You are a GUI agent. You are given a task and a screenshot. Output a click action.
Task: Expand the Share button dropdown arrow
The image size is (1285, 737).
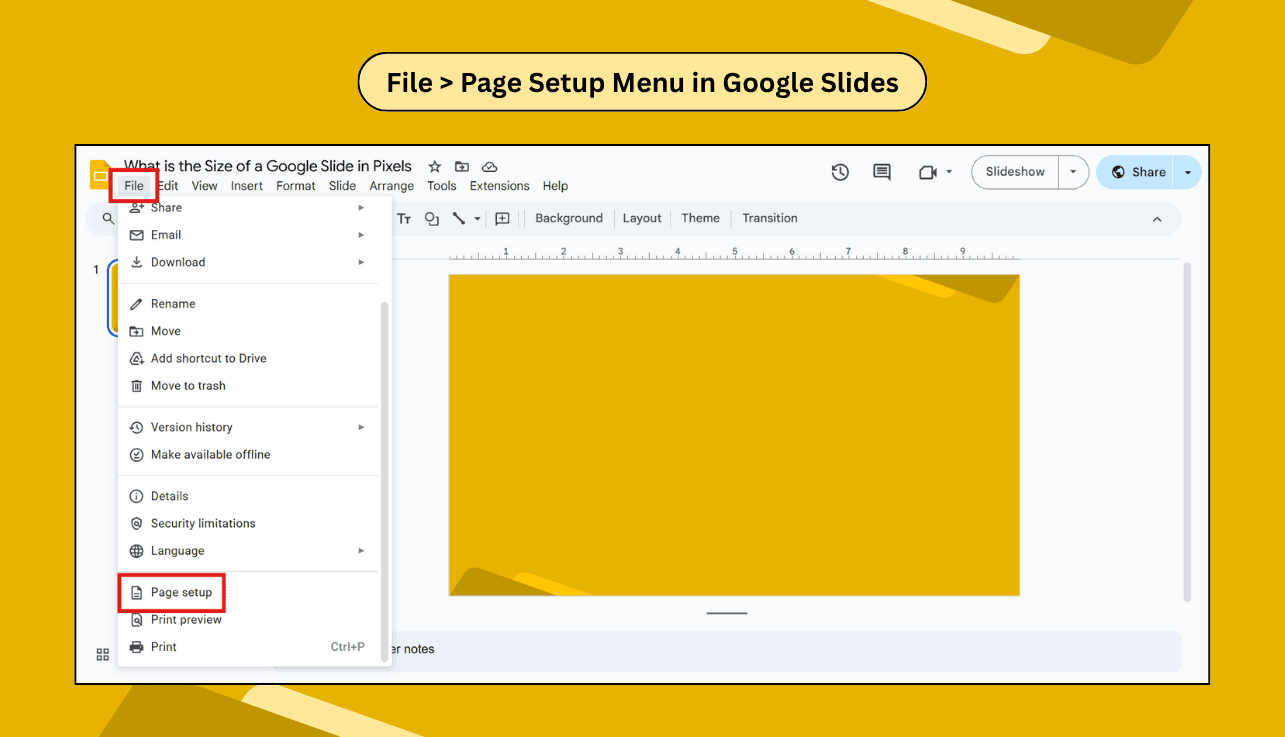click(1188, 172)
